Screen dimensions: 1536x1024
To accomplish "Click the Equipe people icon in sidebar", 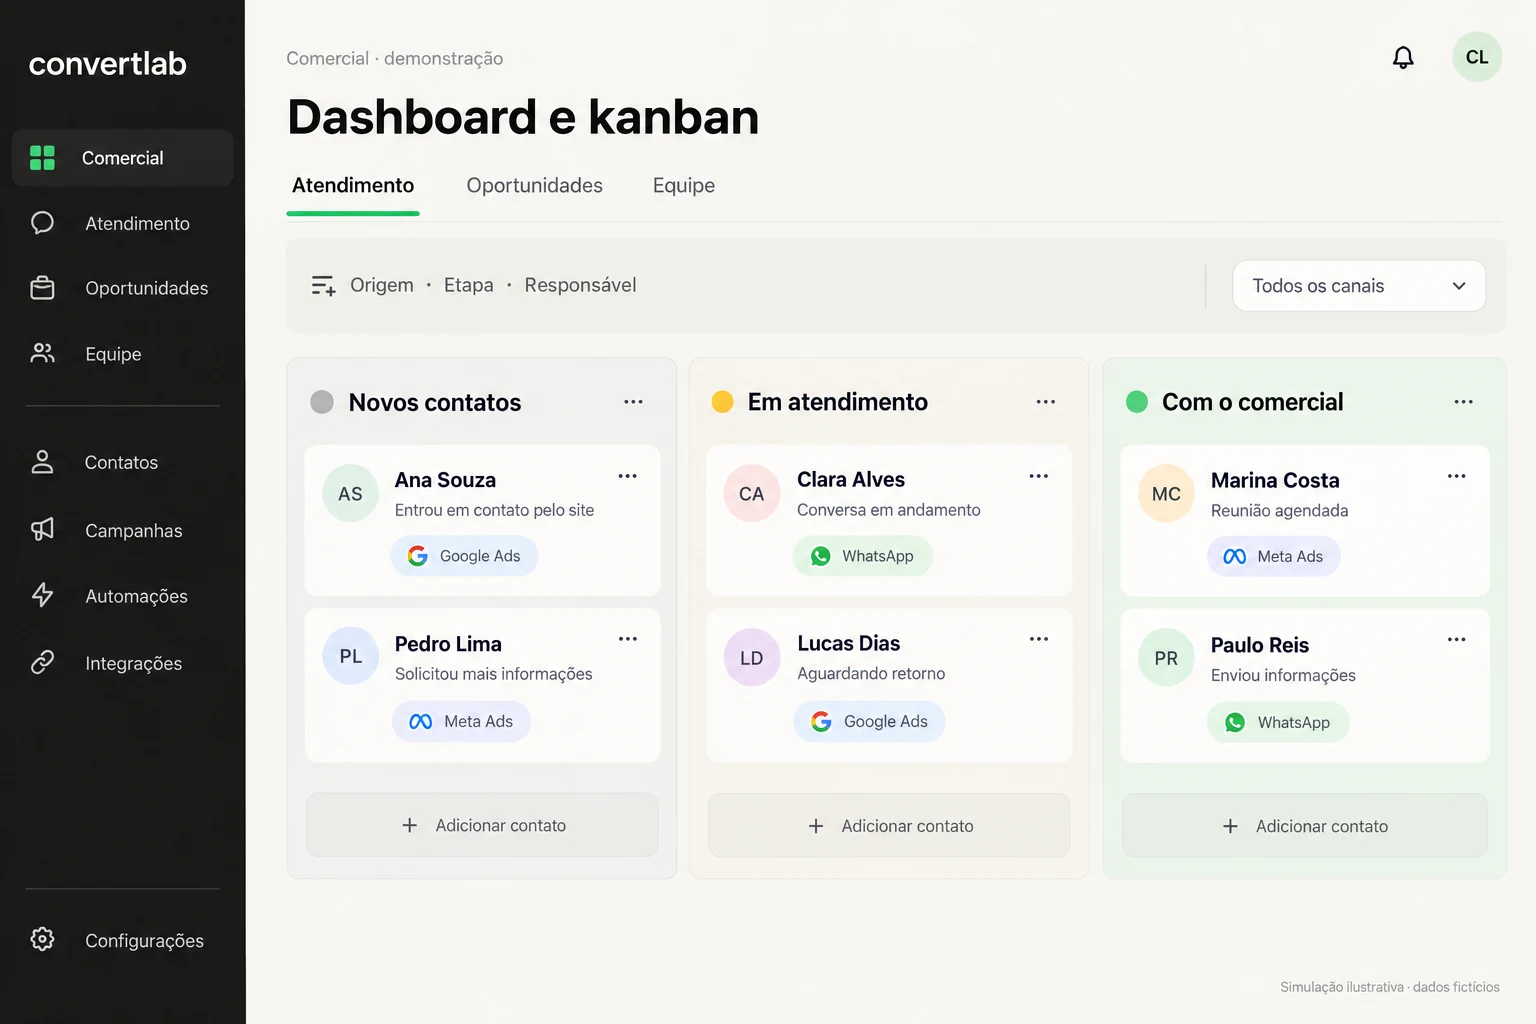I will [x=42, y=353].
